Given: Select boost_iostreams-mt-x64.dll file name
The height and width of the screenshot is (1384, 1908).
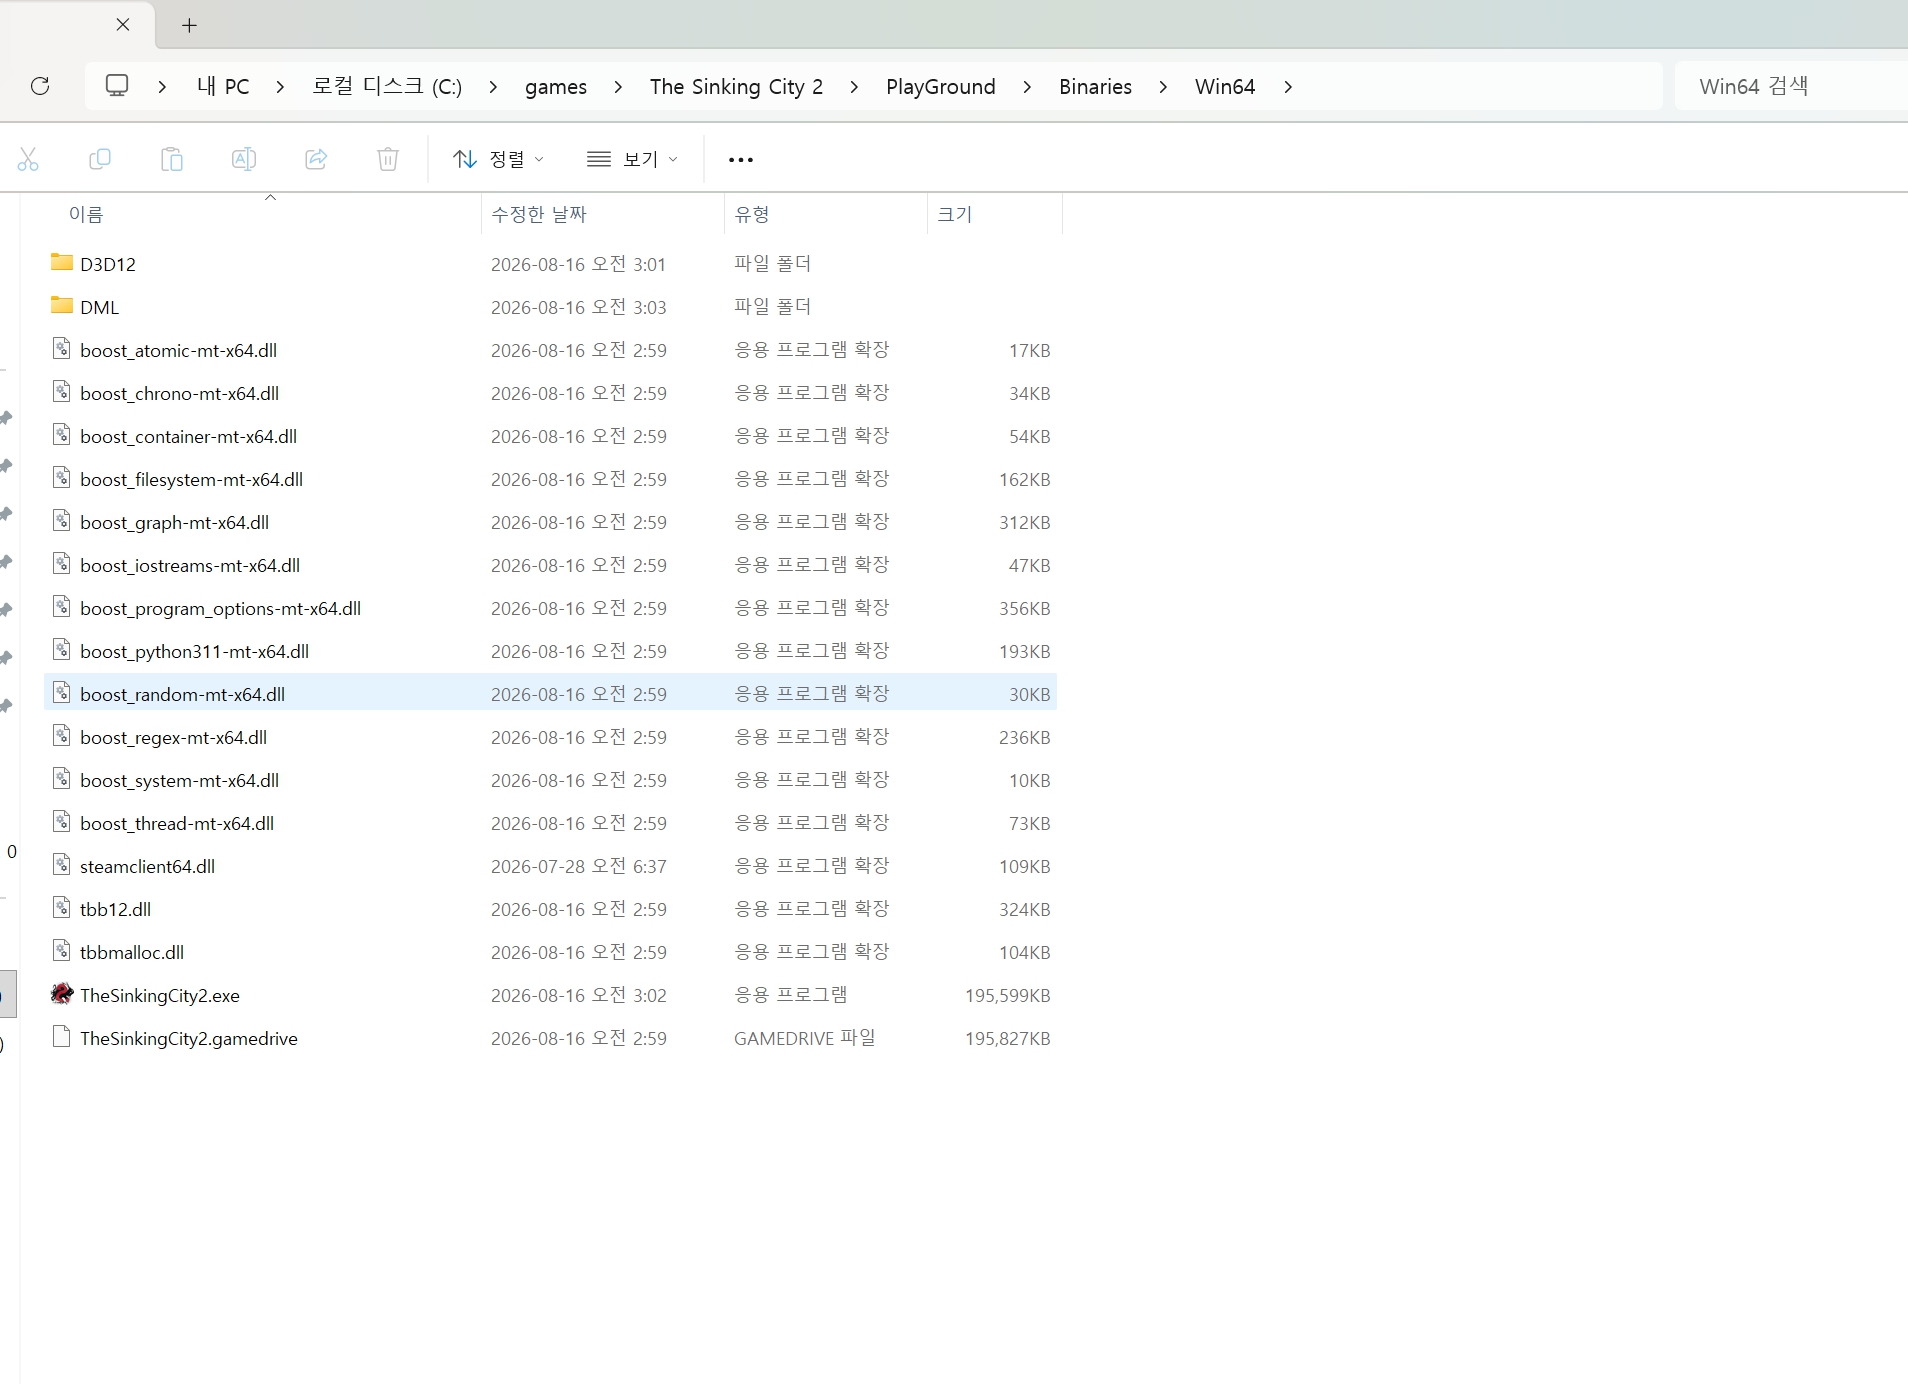Looking at the screenshot, I should tap(190, 565).
